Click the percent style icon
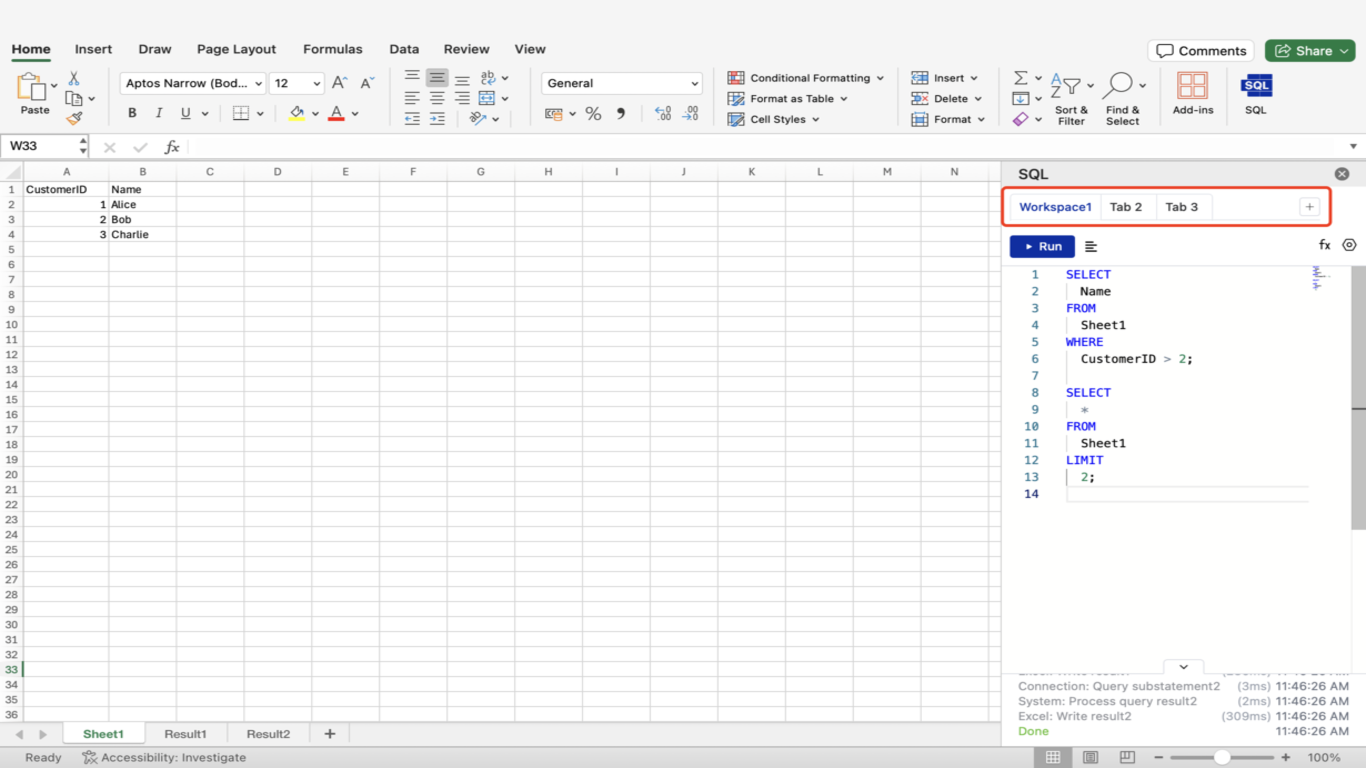Image resolution: width=1366 pixels, height=768 pixels. [x=593, y=114]
